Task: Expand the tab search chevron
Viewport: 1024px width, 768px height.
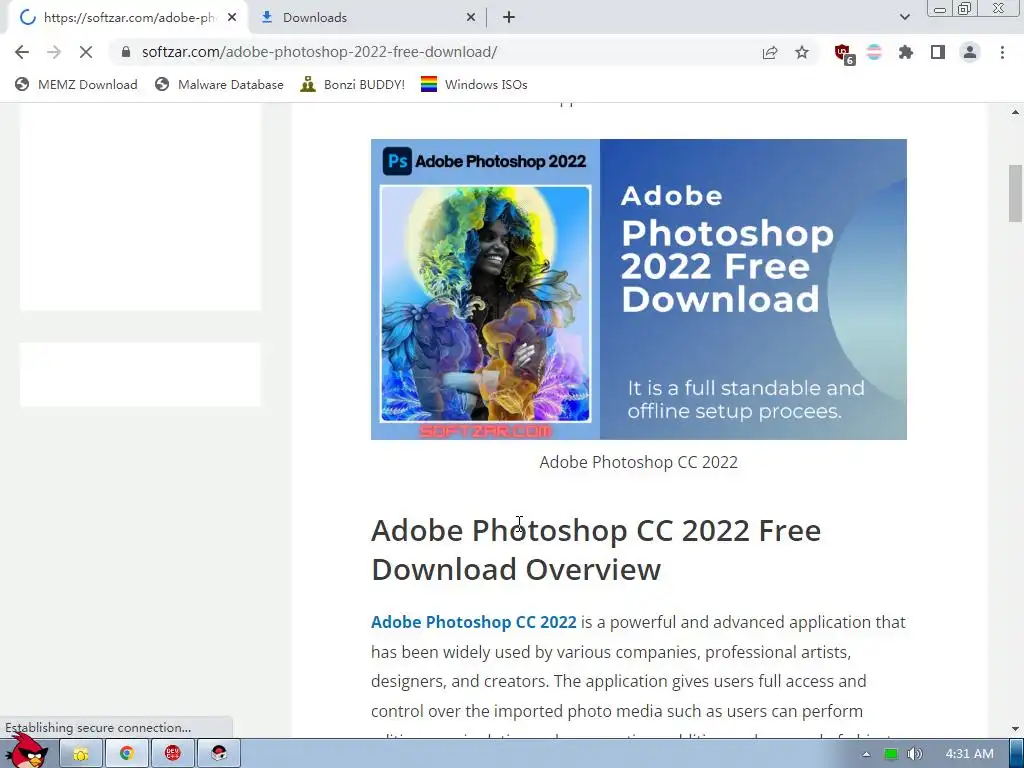Action: (904, 18)
